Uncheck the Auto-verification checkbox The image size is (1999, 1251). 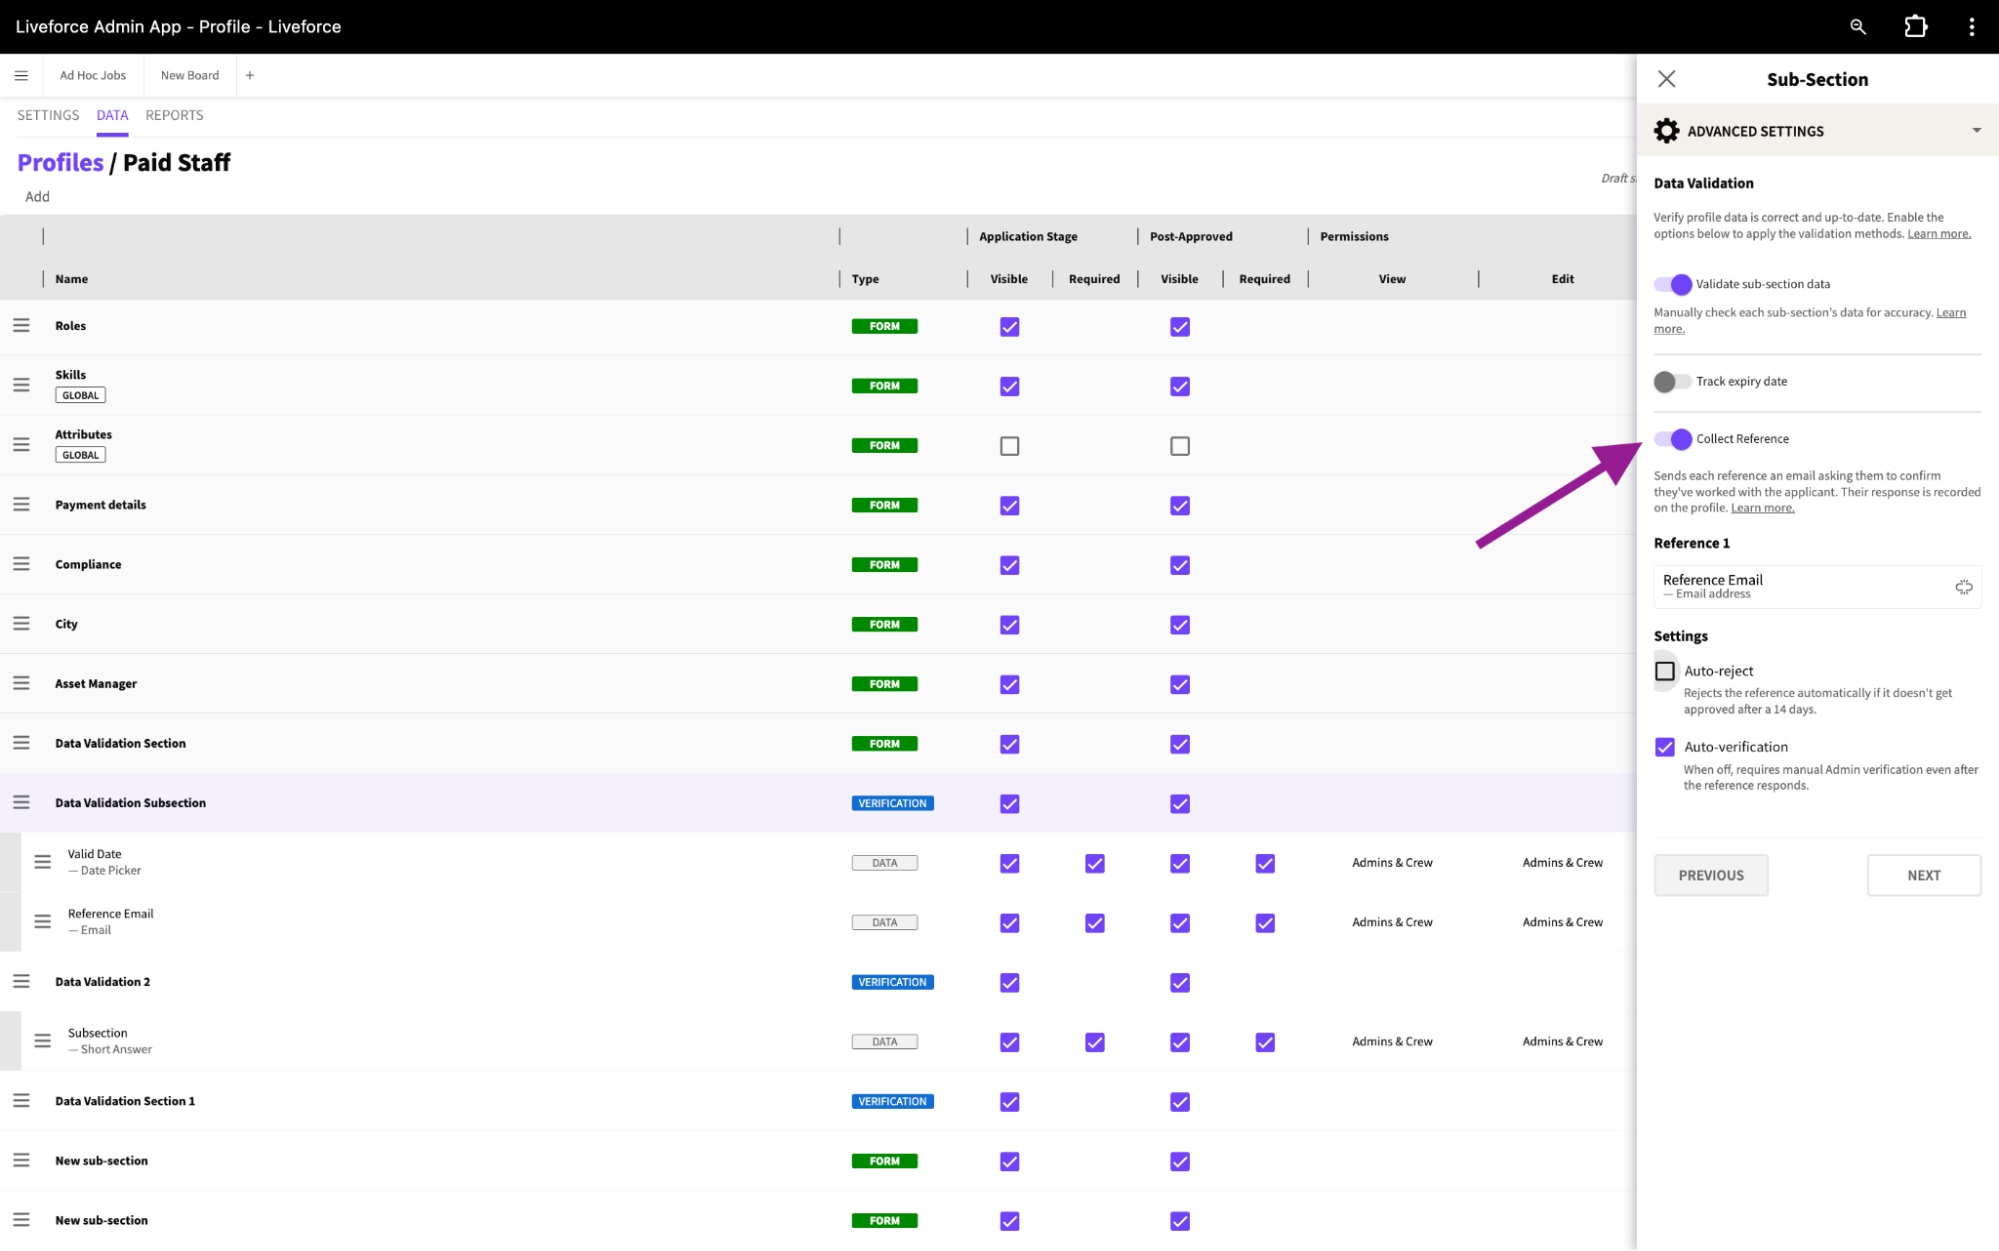coord(1665,747)
